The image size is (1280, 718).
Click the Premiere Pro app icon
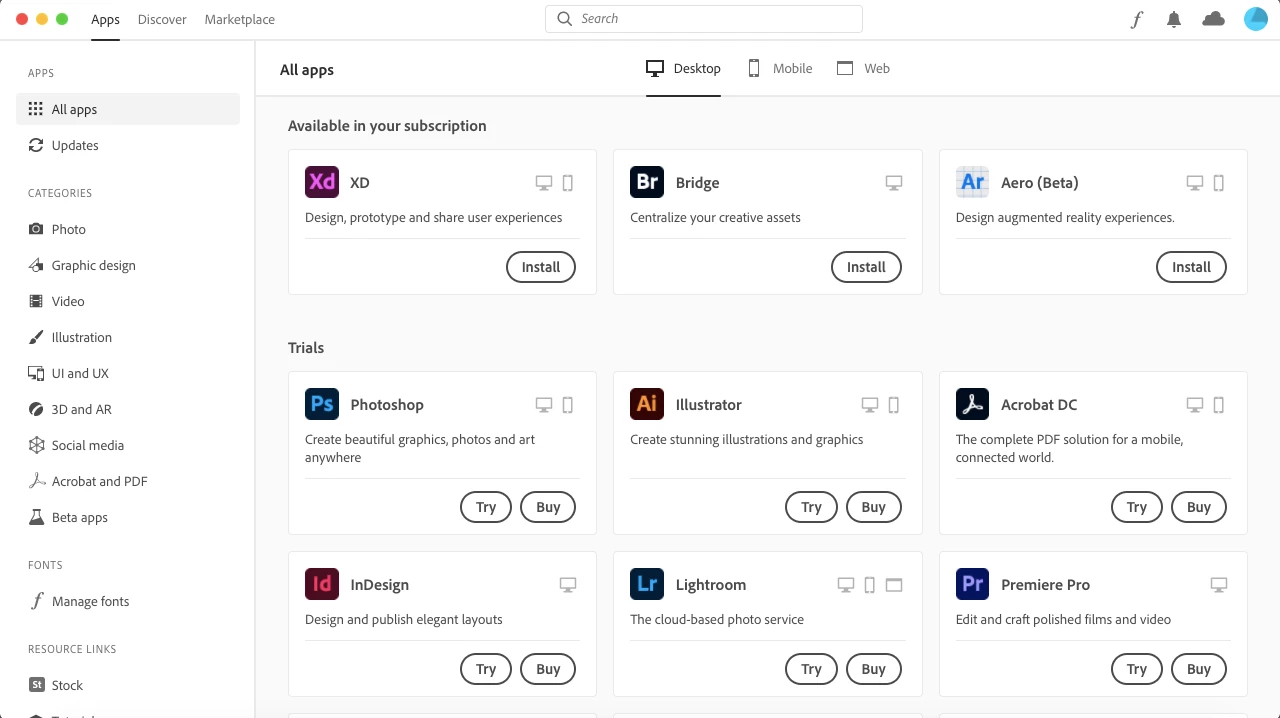click(x=973, y=584)
